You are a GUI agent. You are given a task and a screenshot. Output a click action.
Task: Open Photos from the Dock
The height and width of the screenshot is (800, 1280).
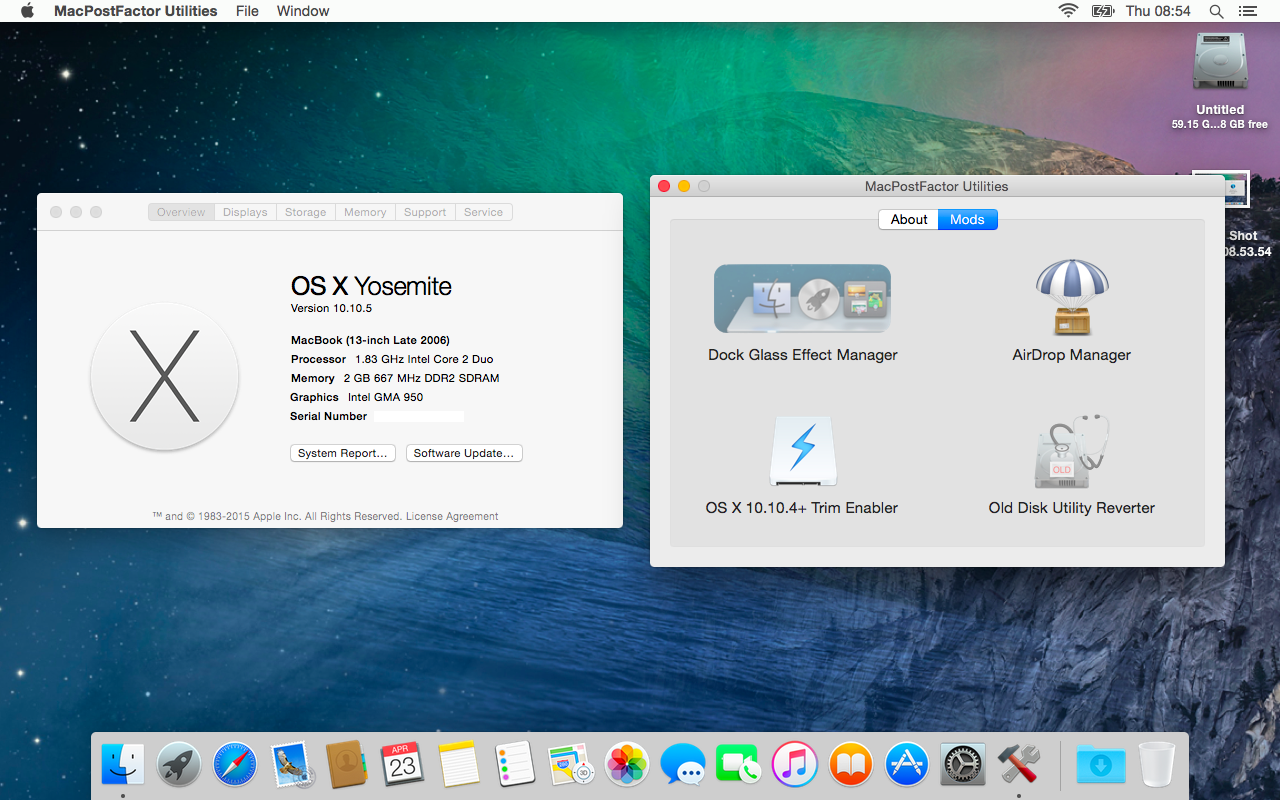627,765
